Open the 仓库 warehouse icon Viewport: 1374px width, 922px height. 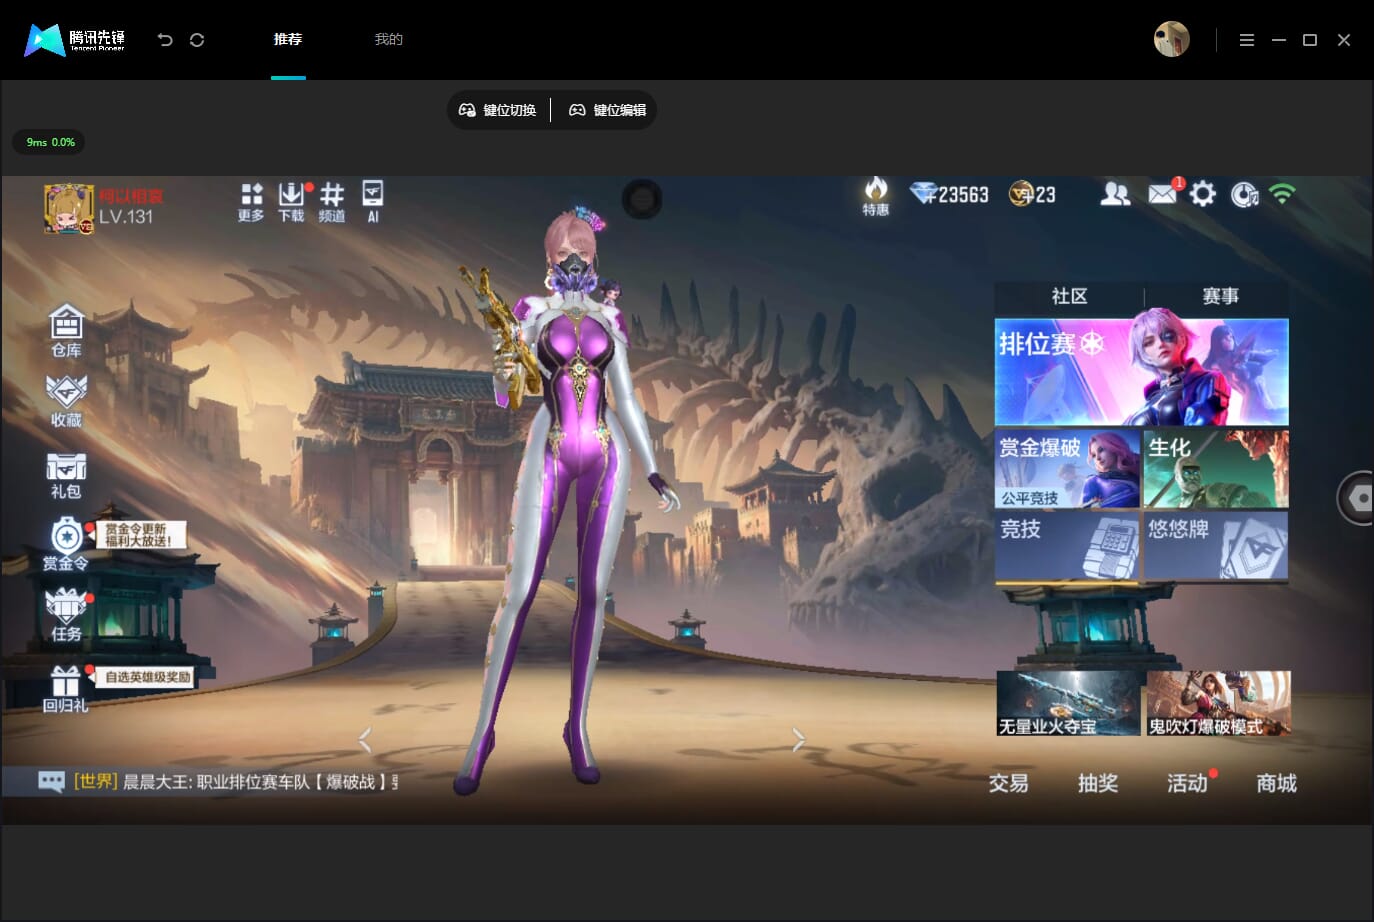click(66, 331)
